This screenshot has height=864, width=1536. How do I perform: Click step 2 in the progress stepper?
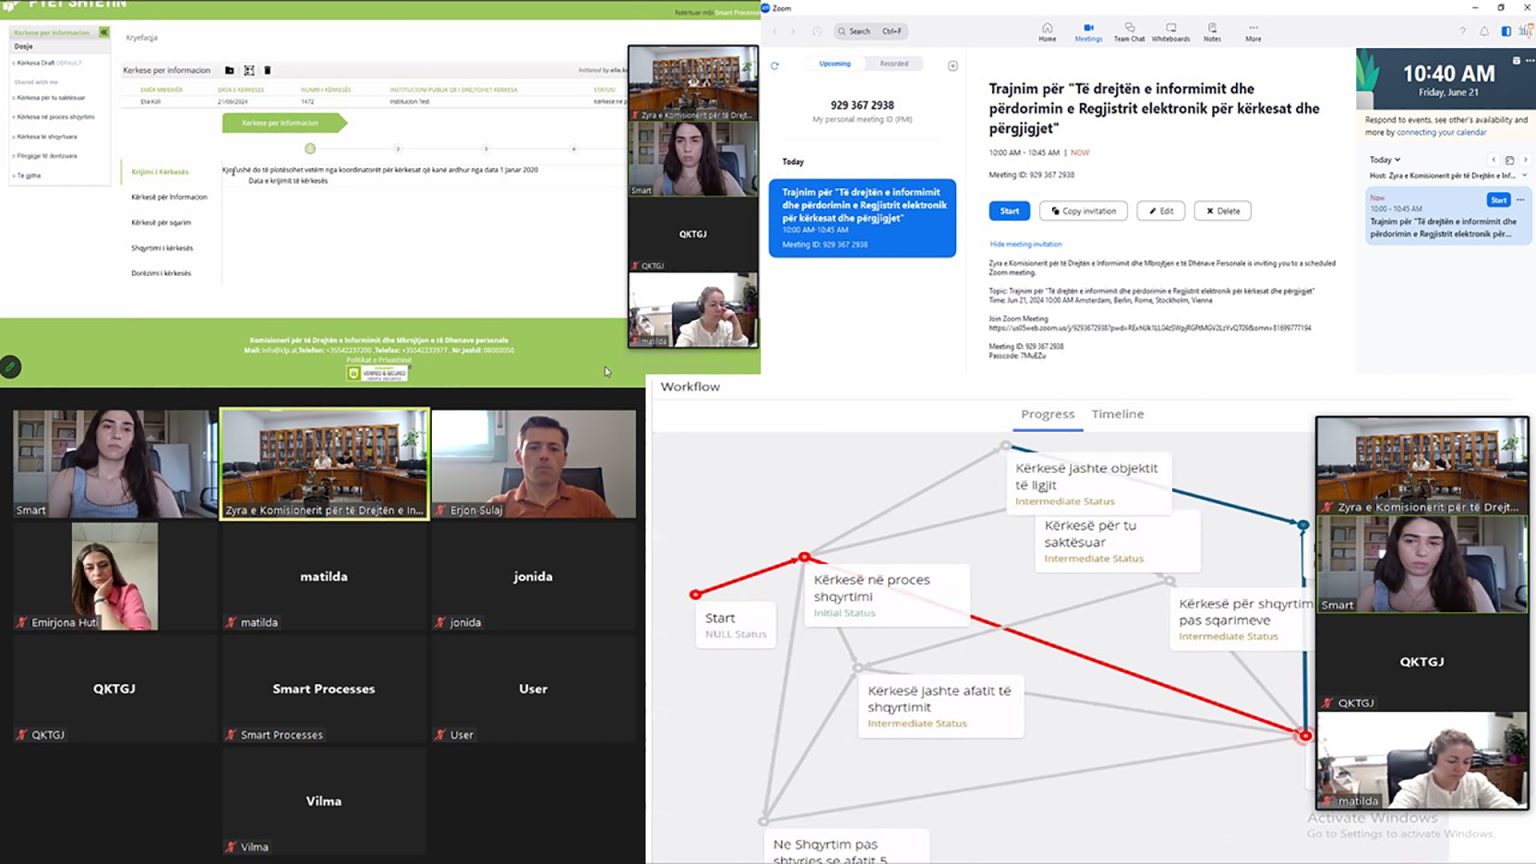(398, 149)
